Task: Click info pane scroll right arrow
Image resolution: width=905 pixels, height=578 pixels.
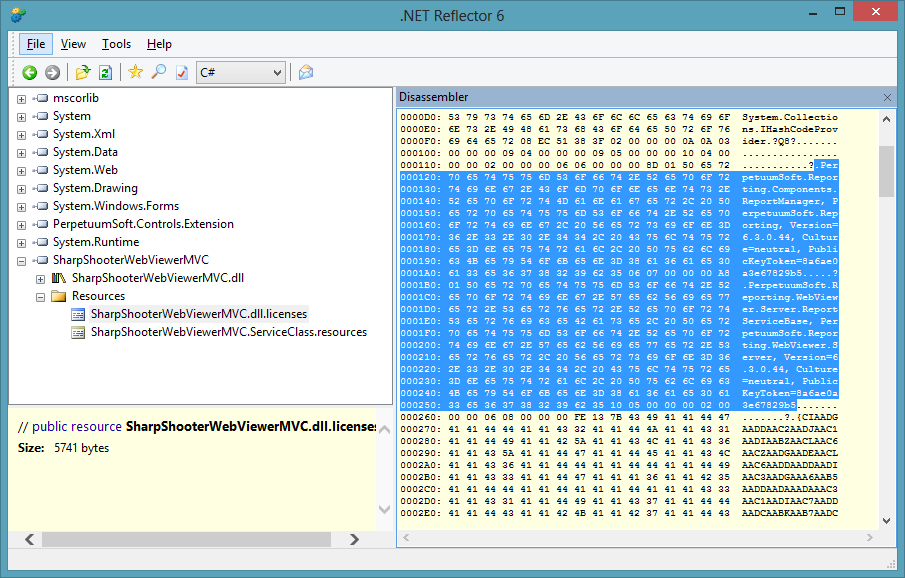Action: tap(354, 539)
